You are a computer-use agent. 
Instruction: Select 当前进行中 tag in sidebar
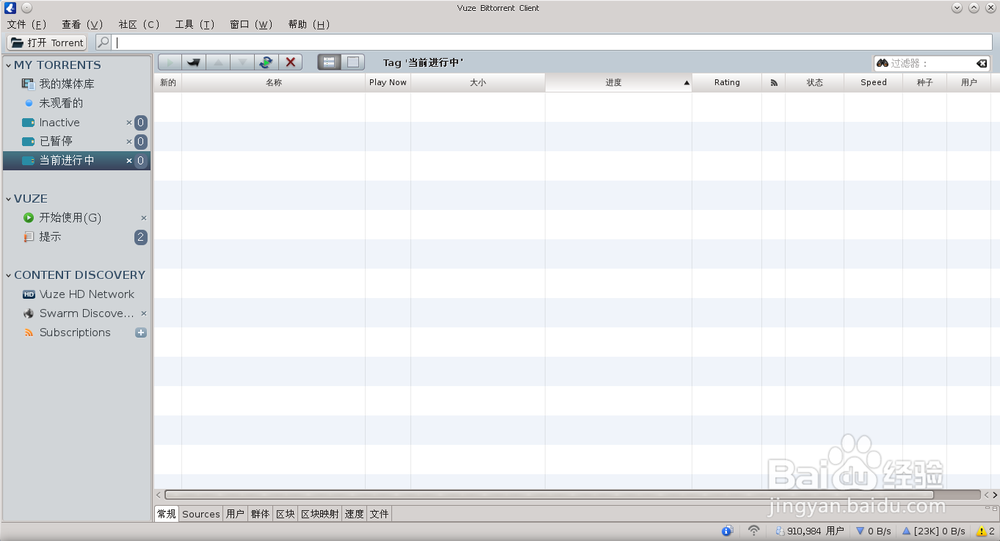[66, 160]
